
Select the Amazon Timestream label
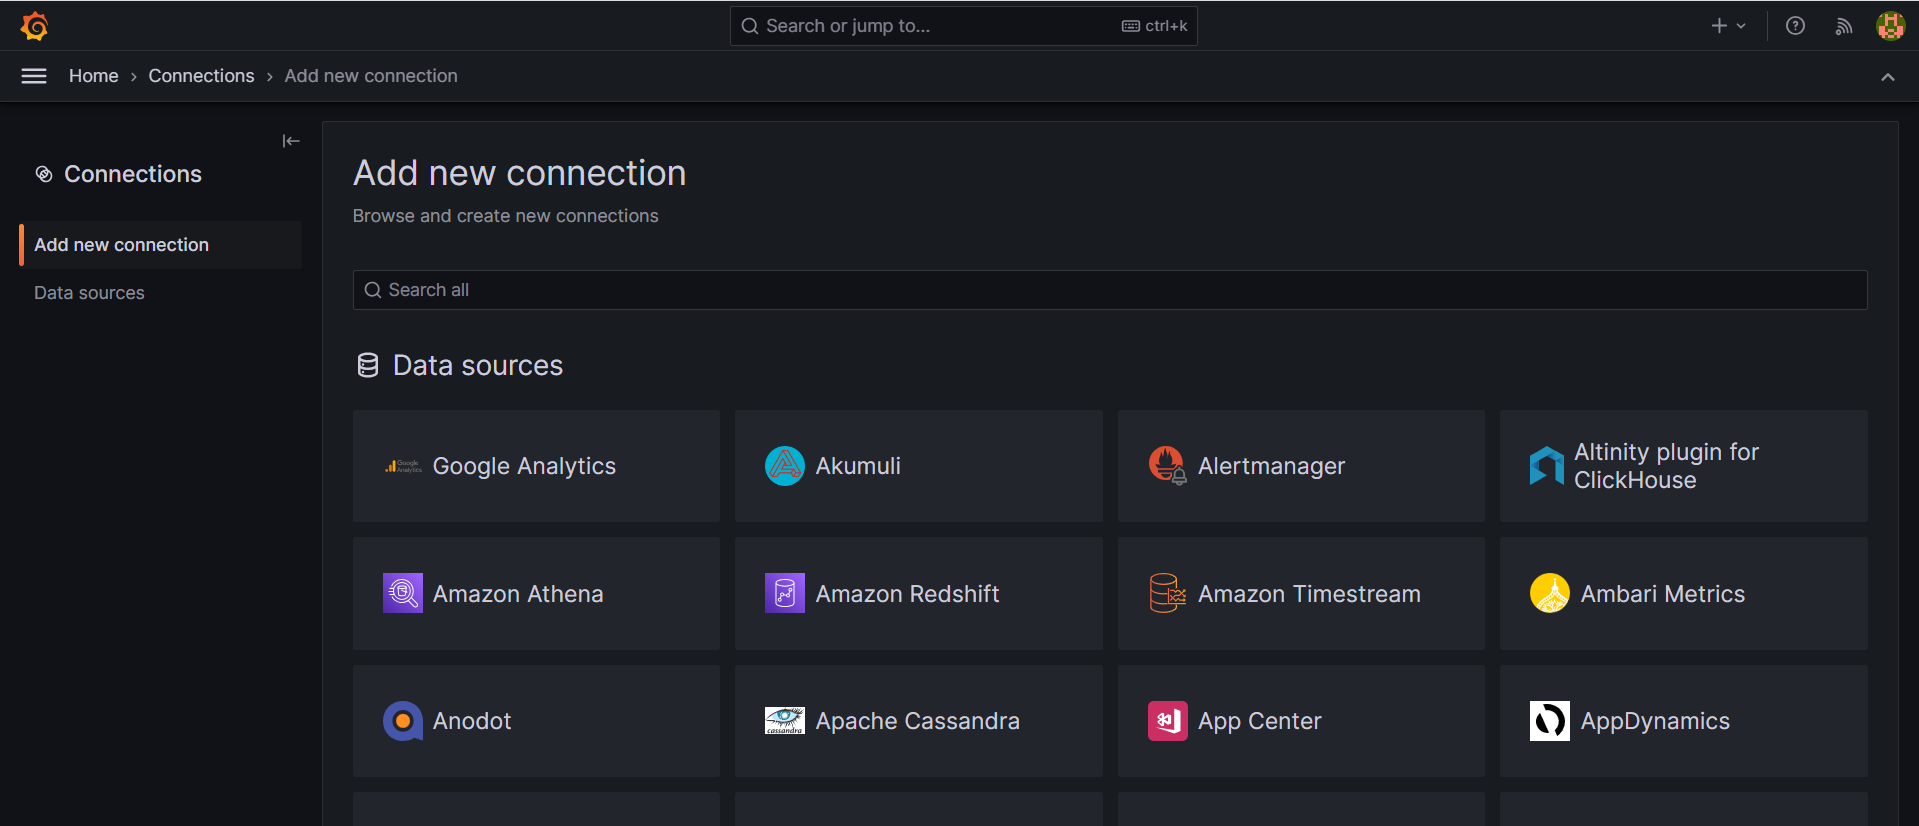coord(1309,594)
